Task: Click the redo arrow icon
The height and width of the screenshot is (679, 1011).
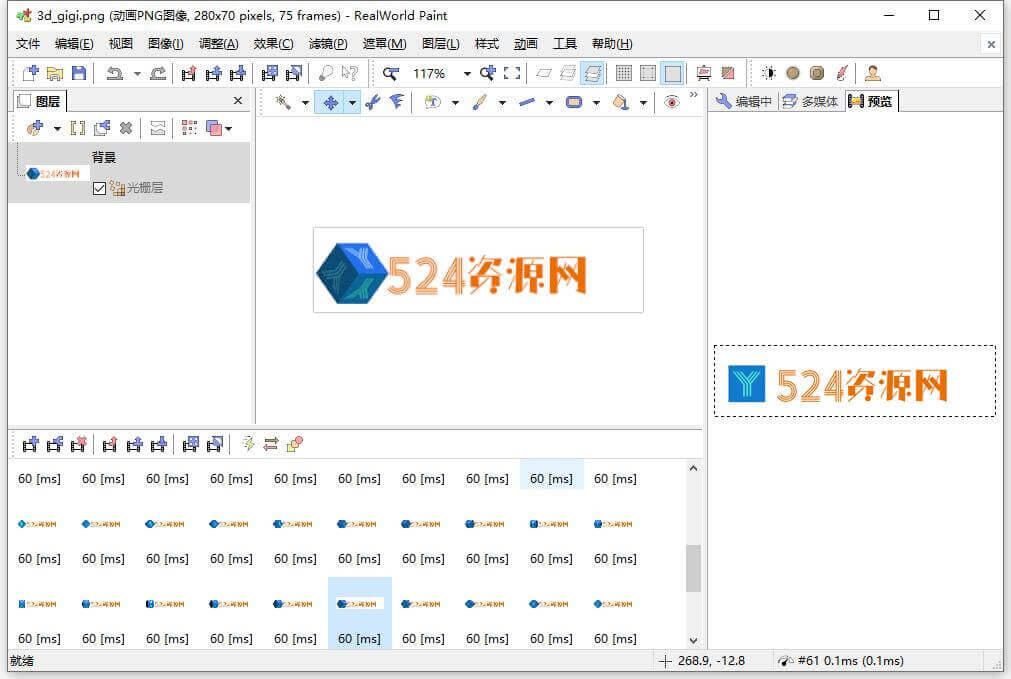Action: coord(158,73)
